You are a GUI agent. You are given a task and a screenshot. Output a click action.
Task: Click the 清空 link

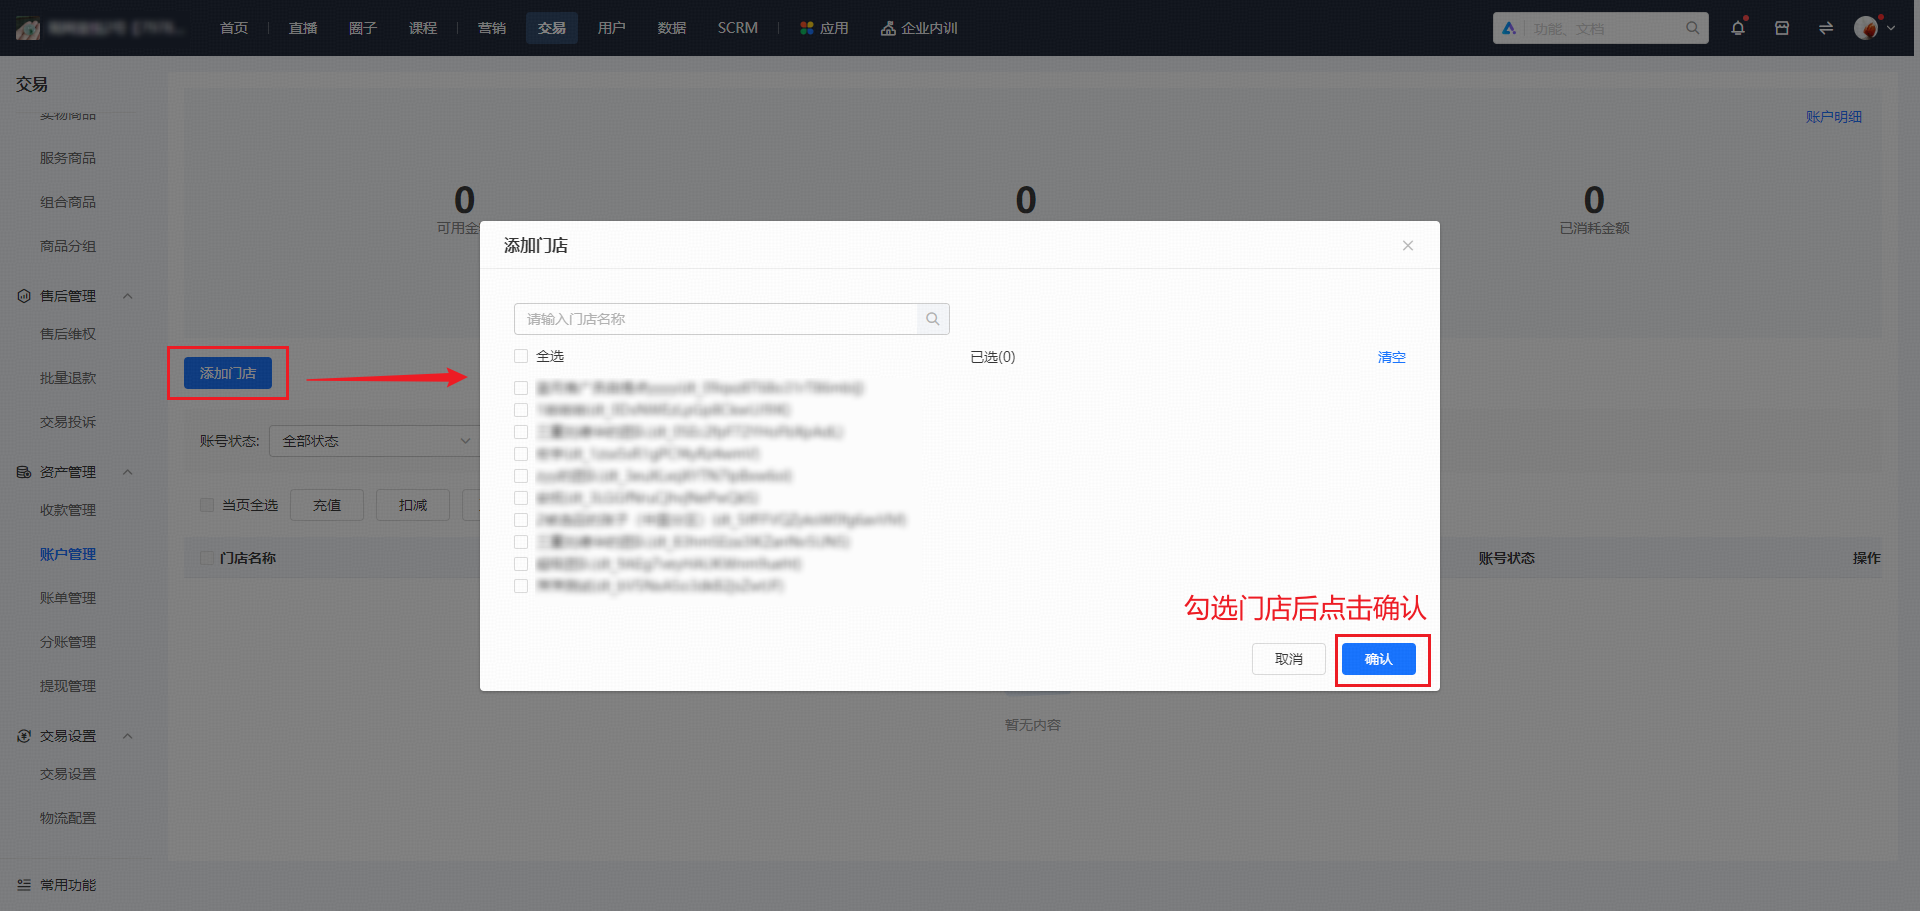coord(1392,357)
